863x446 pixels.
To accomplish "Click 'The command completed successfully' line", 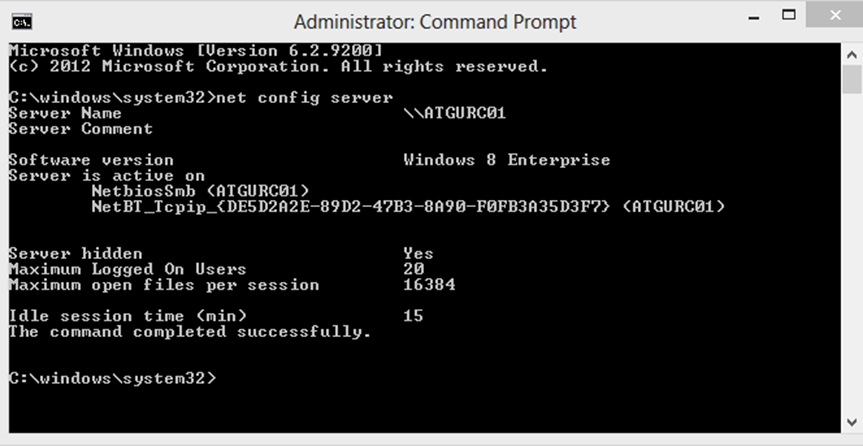I will 190,332.
